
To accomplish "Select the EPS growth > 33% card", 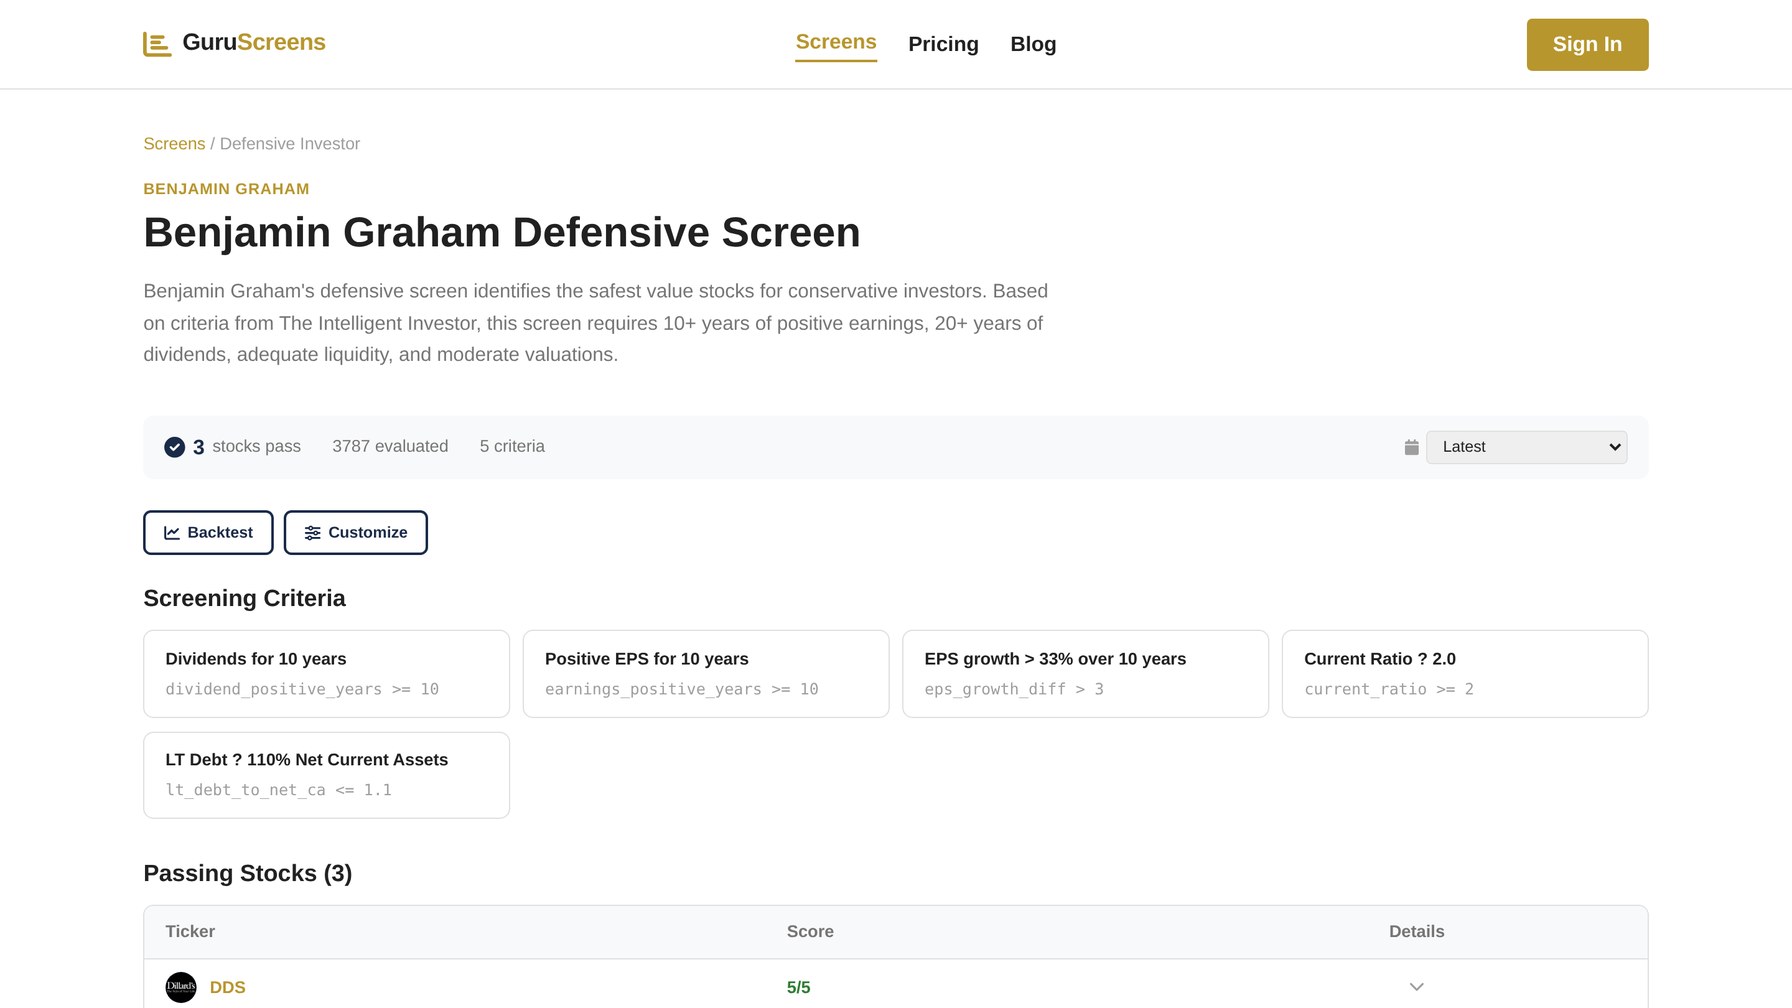I will [x=1085, y=673].
